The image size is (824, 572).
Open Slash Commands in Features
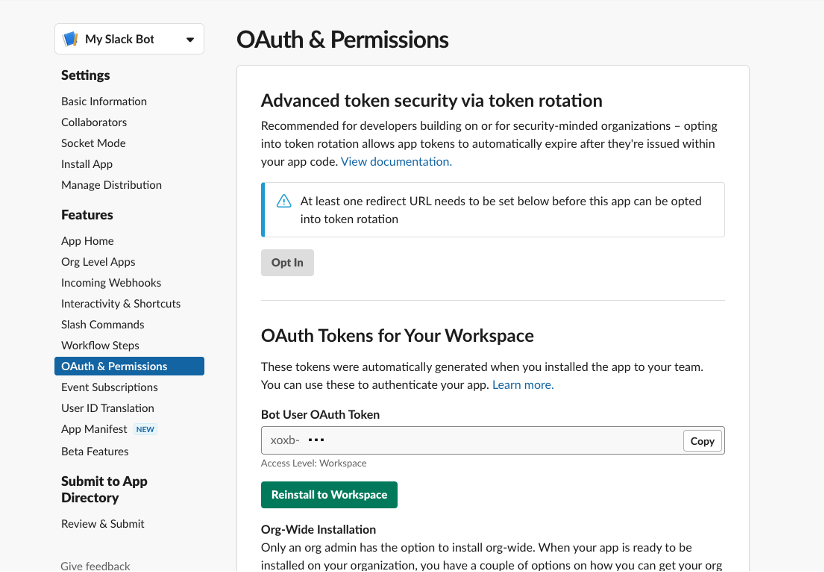(102, 325)
